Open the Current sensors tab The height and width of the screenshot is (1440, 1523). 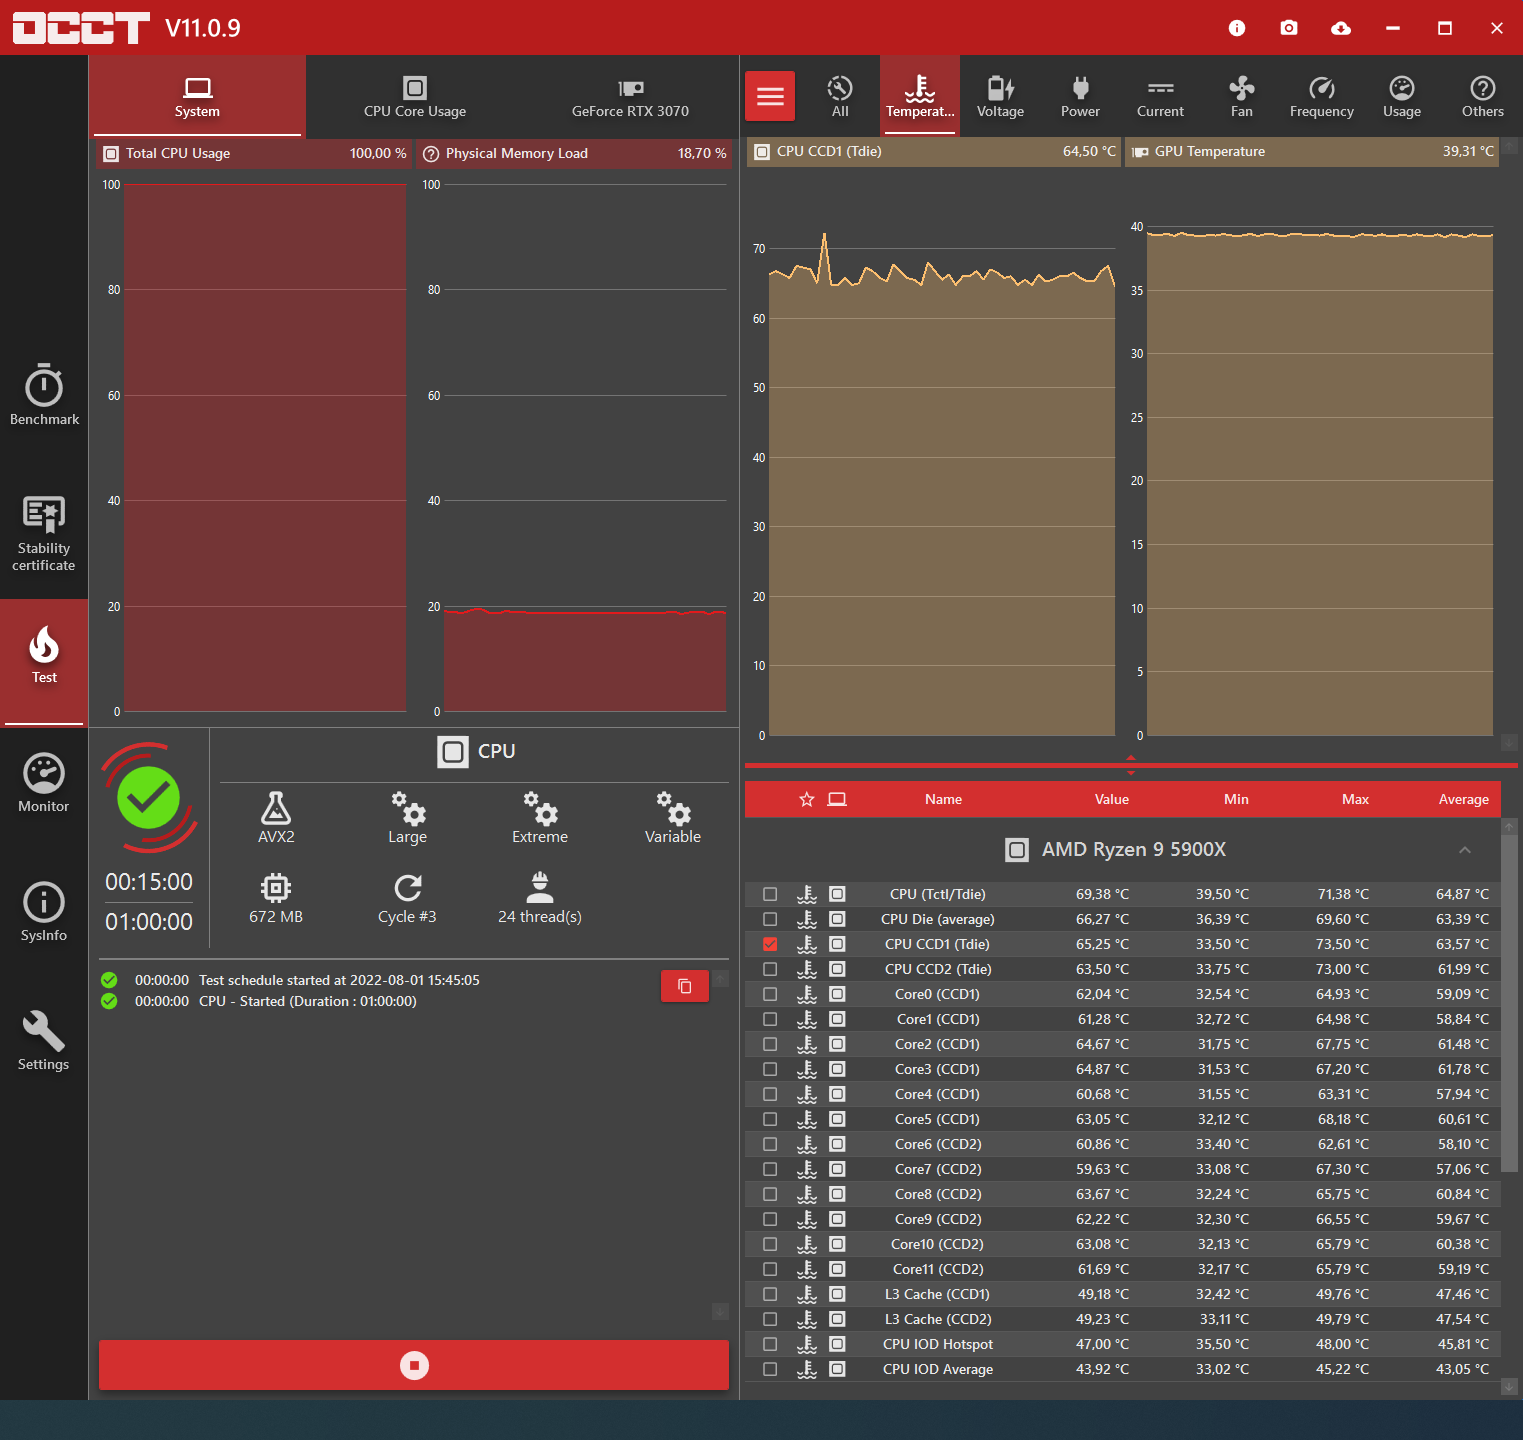pos(1160,96)
